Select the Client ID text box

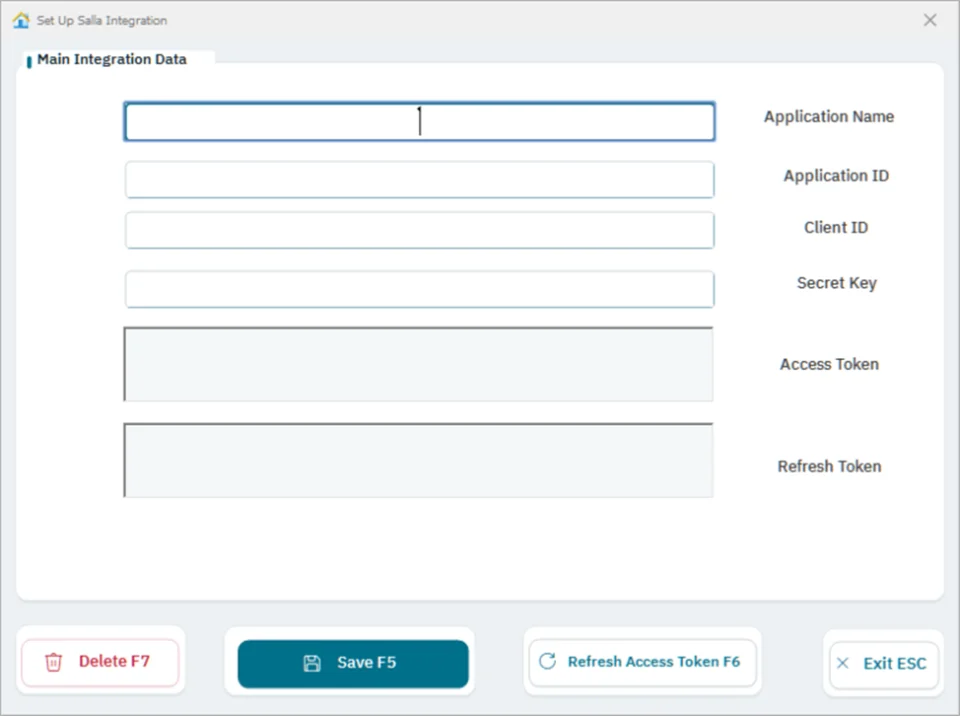[x=419, y=230]
